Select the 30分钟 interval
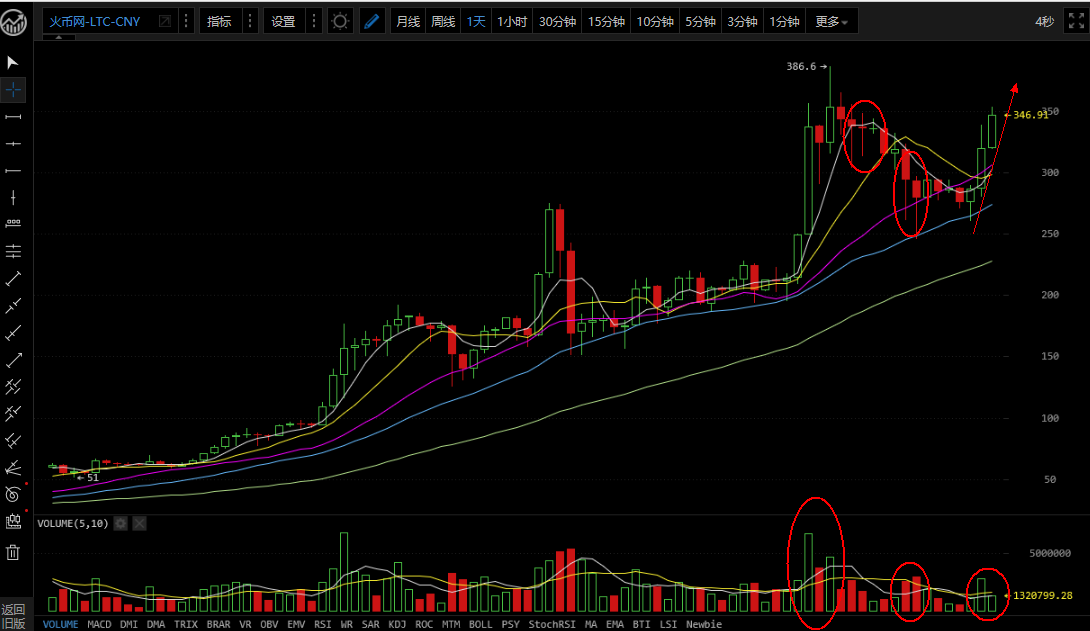Screen dimensions: 1090x631 click(558, 22)
